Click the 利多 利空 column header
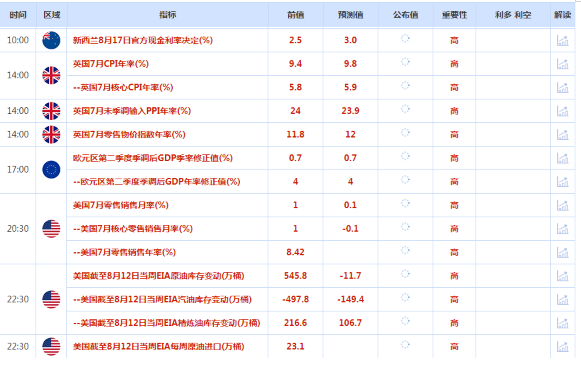581x368 pixels. (513, 15)
